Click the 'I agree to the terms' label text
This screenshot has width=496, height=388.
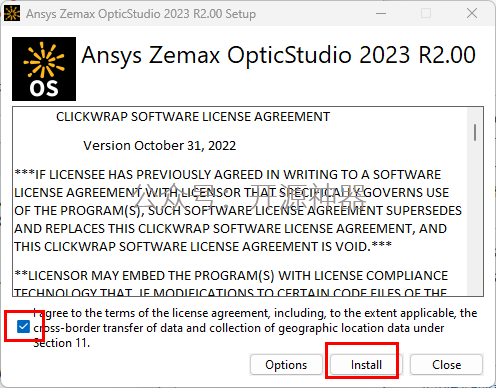[255, 328]
